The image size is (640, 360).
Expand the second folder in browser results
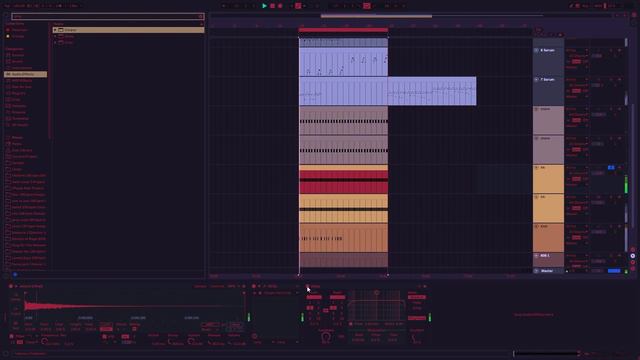coord(55,36)
